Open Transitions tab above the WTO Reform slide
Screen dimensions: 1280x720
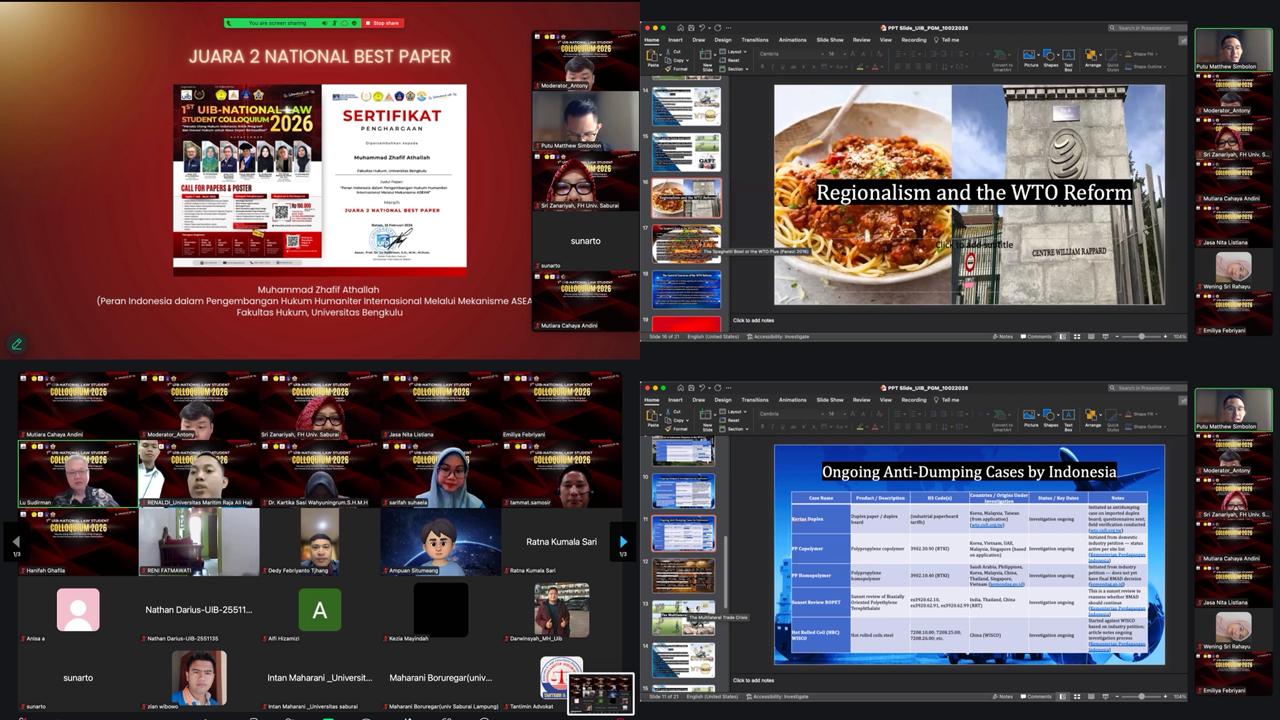[x=755, y=40]
